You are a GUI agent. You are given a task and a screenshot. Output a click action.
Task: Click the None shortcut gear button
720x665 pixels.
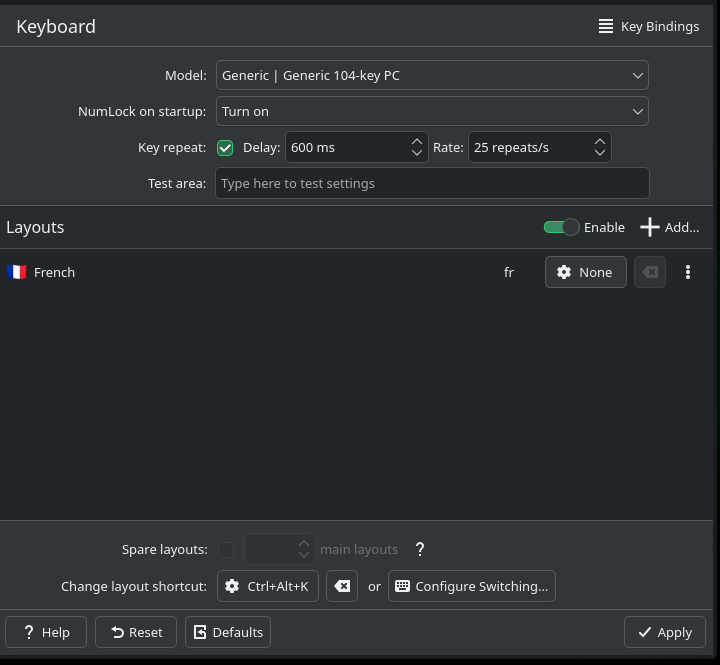click(585, 272)
